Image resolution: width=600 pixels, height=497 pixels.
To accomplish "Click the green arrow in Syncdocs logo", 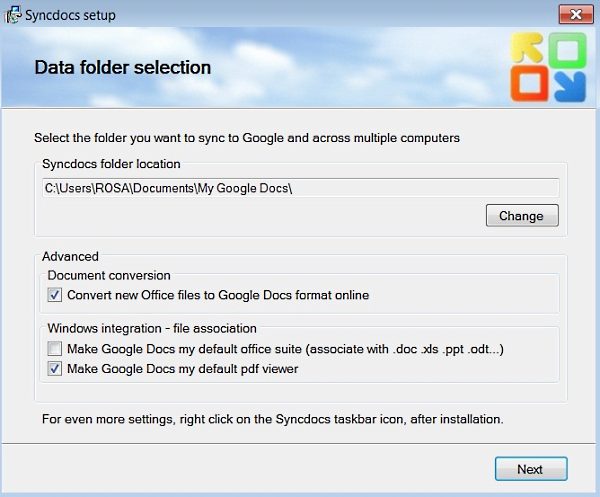I will (565, 50).
